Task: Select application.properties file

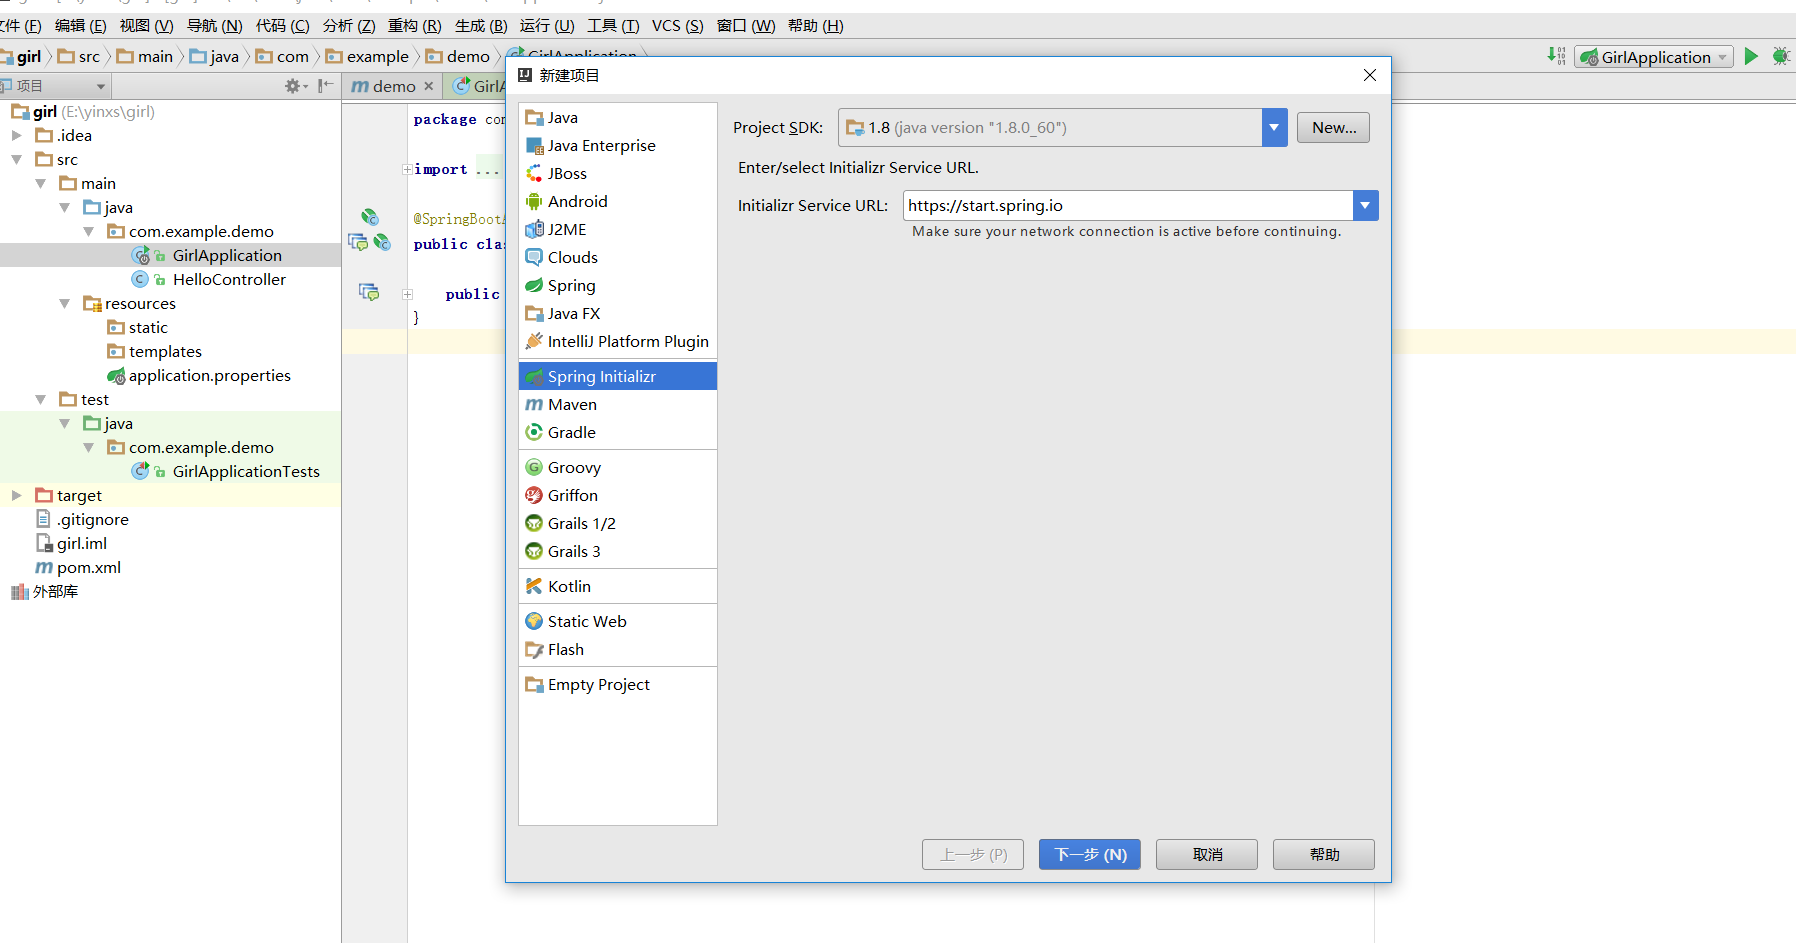Action: point(209,376)
